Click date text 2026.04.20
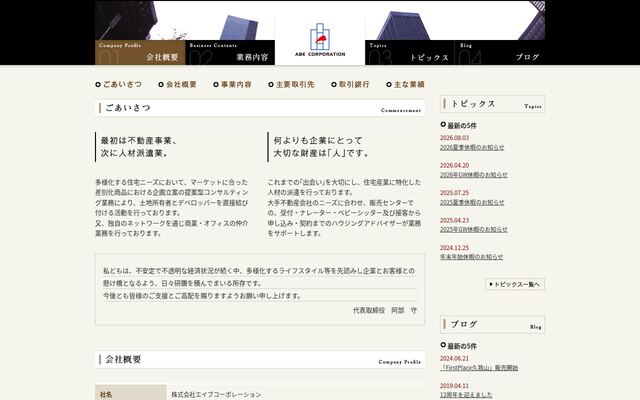 point(454,165)
